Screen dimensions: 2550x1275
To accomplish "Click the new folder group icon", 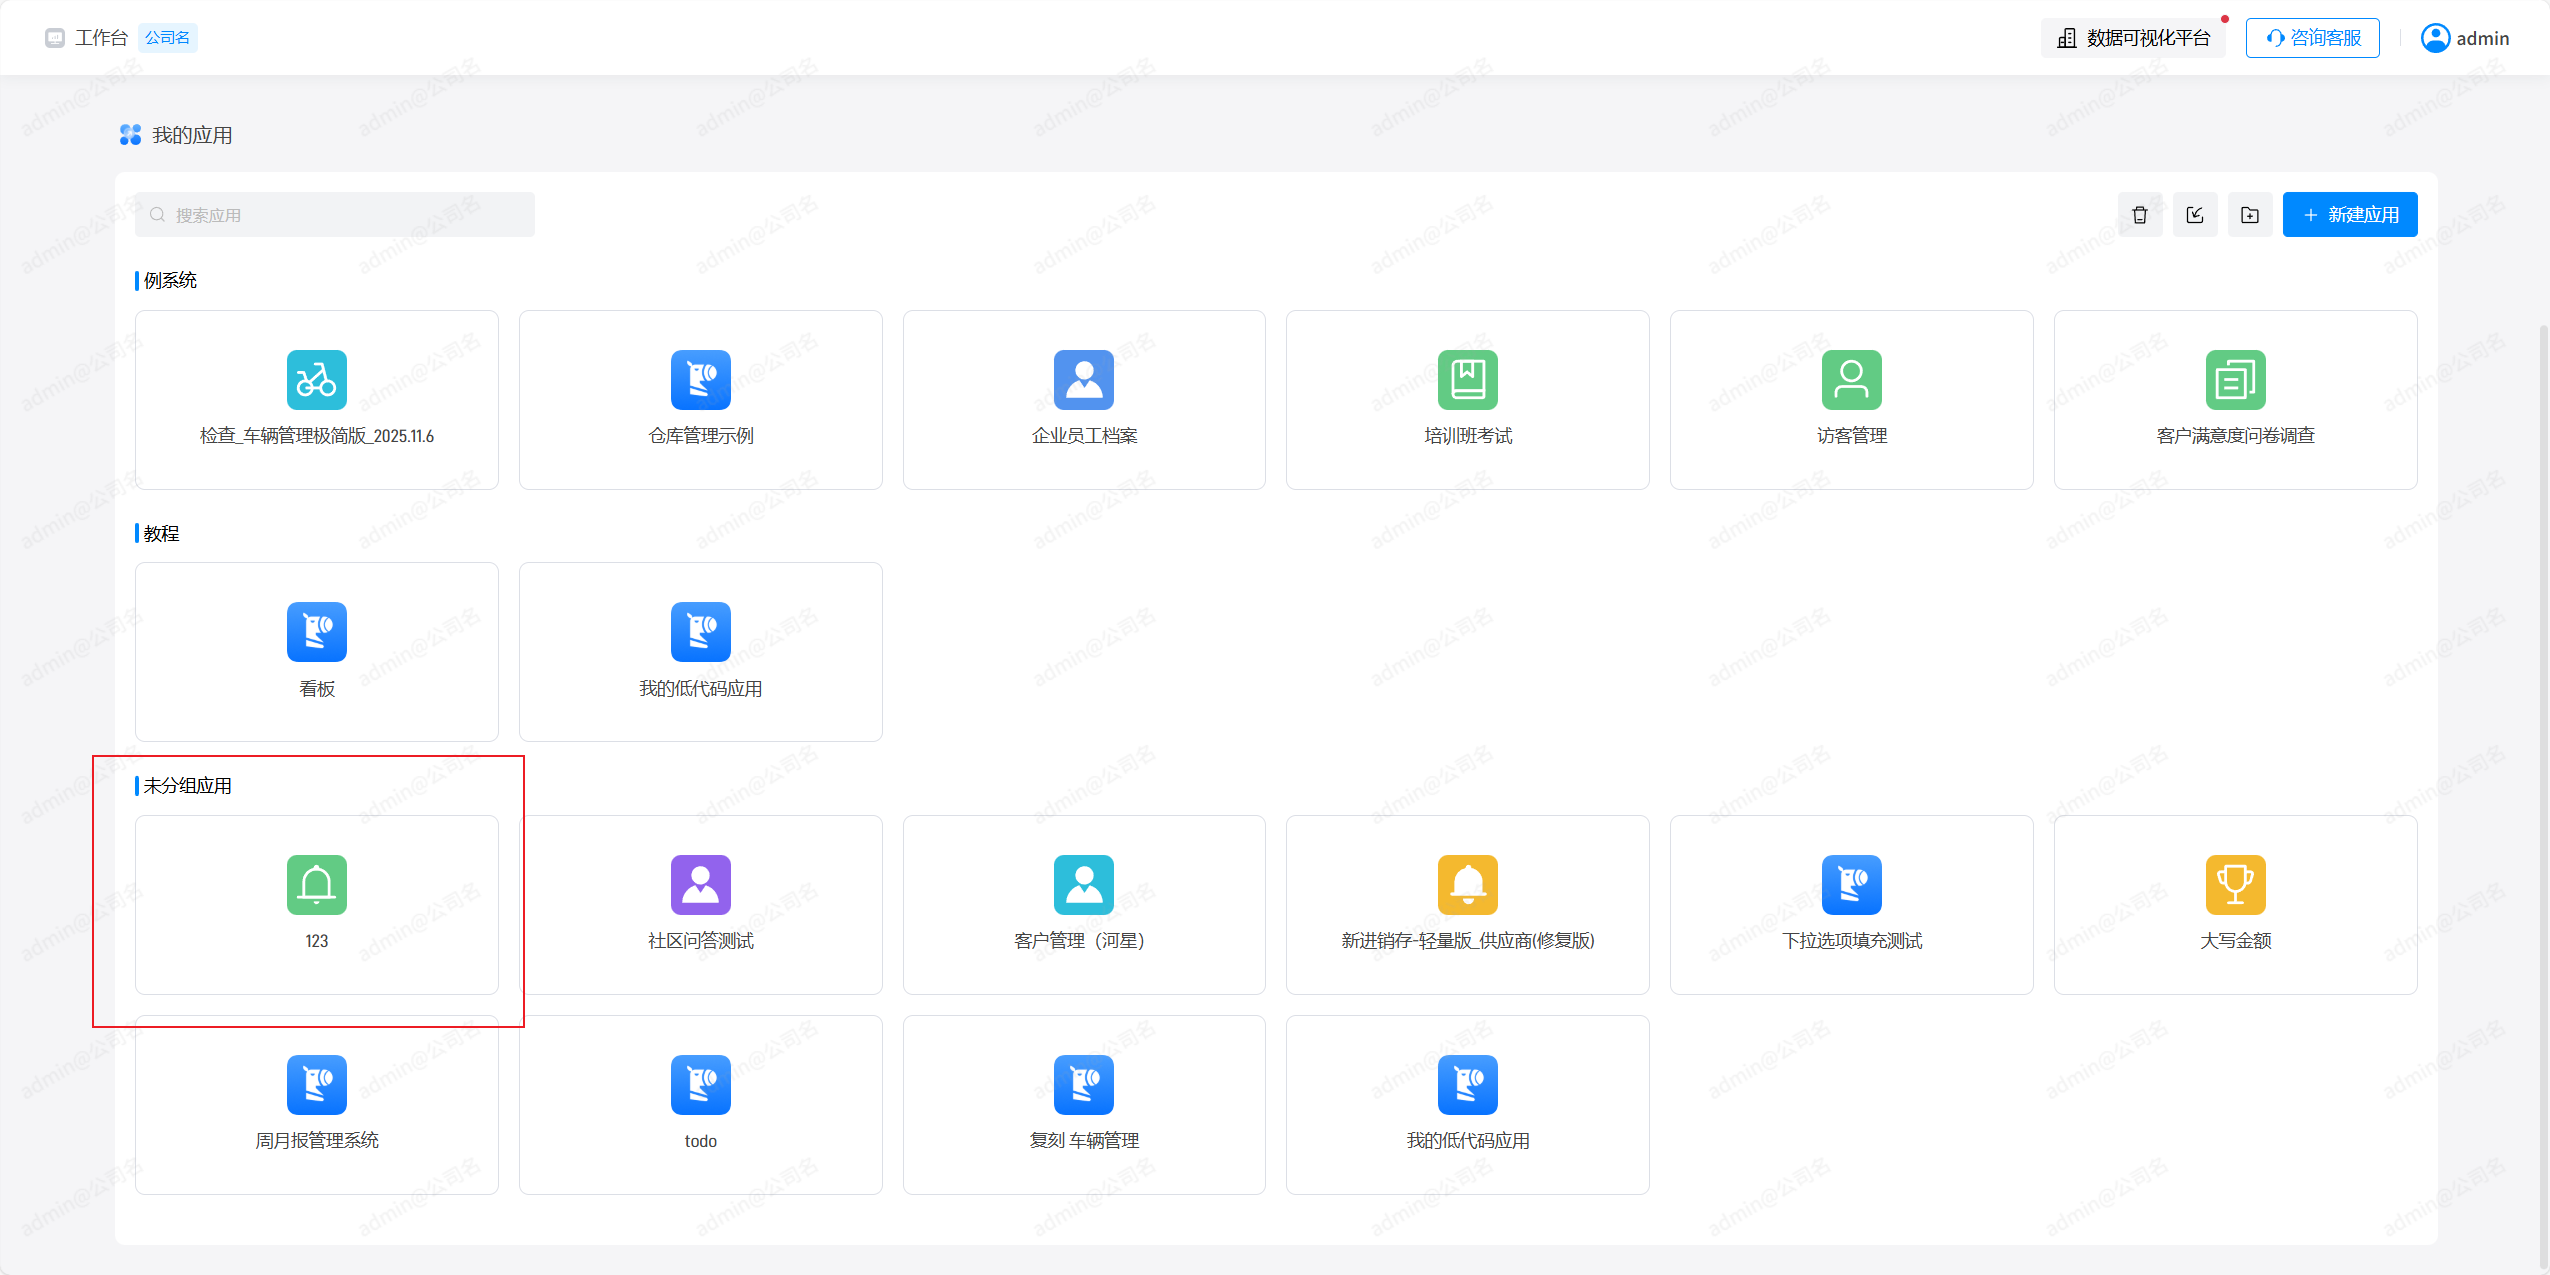I will click(x=2249, y=215).
